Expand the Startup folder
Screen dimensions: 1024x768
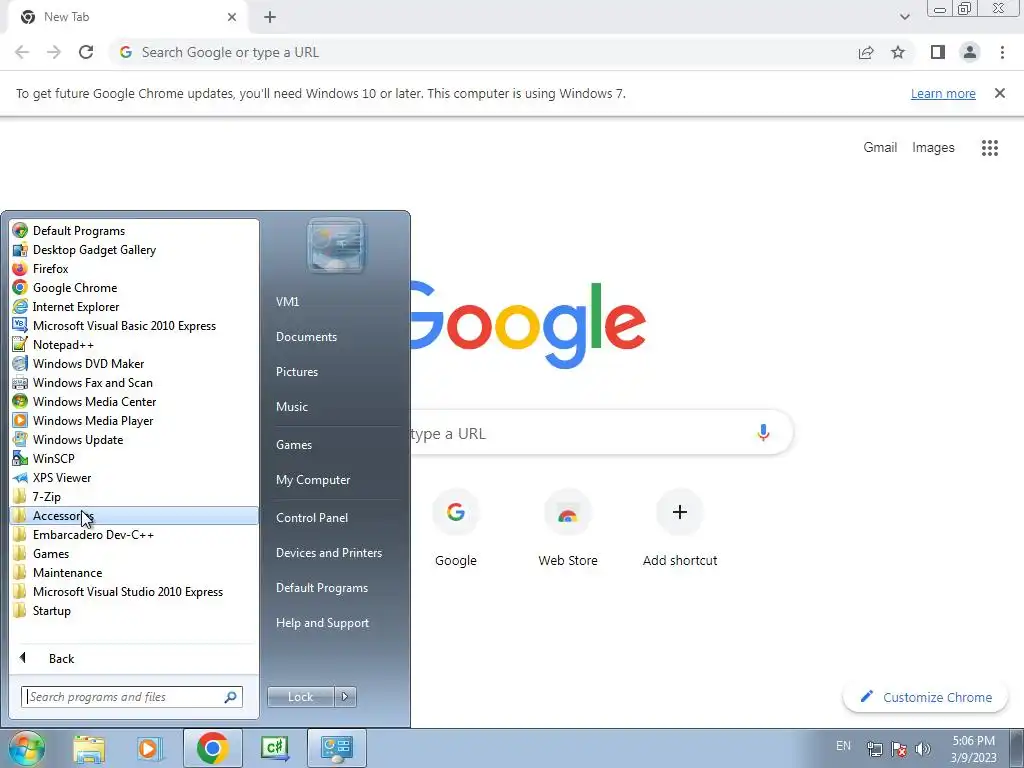(134, 610)
